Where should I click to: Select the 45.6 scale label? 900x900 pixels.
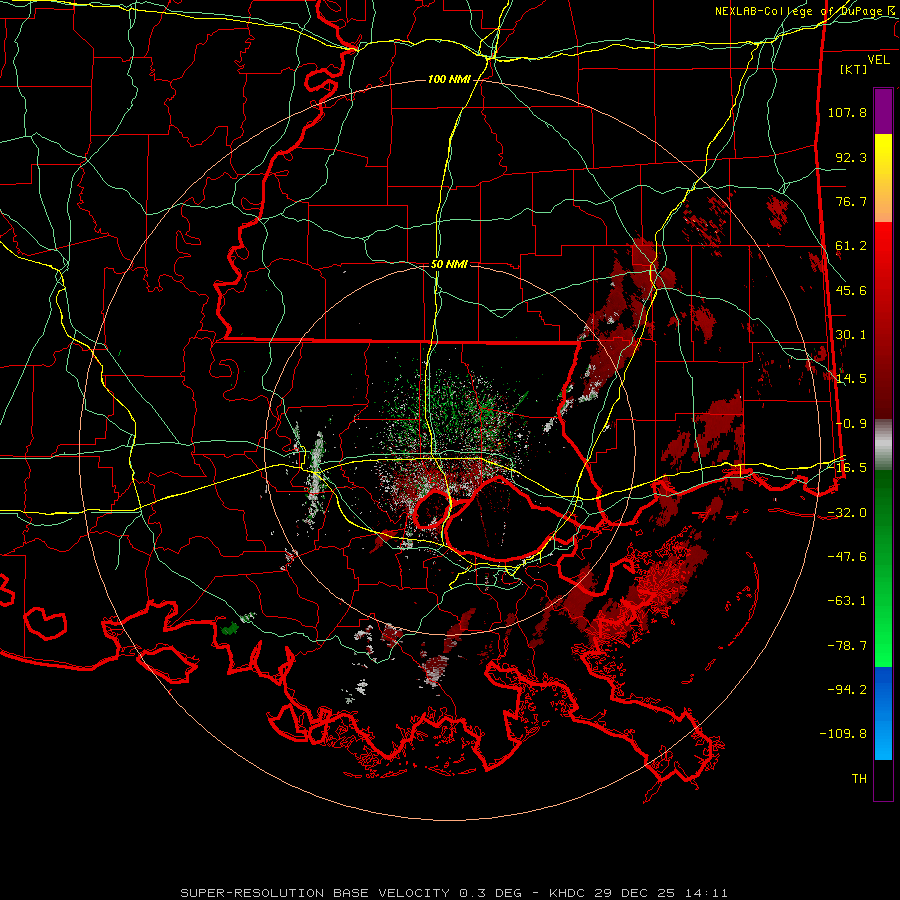(x=851, y=290)
